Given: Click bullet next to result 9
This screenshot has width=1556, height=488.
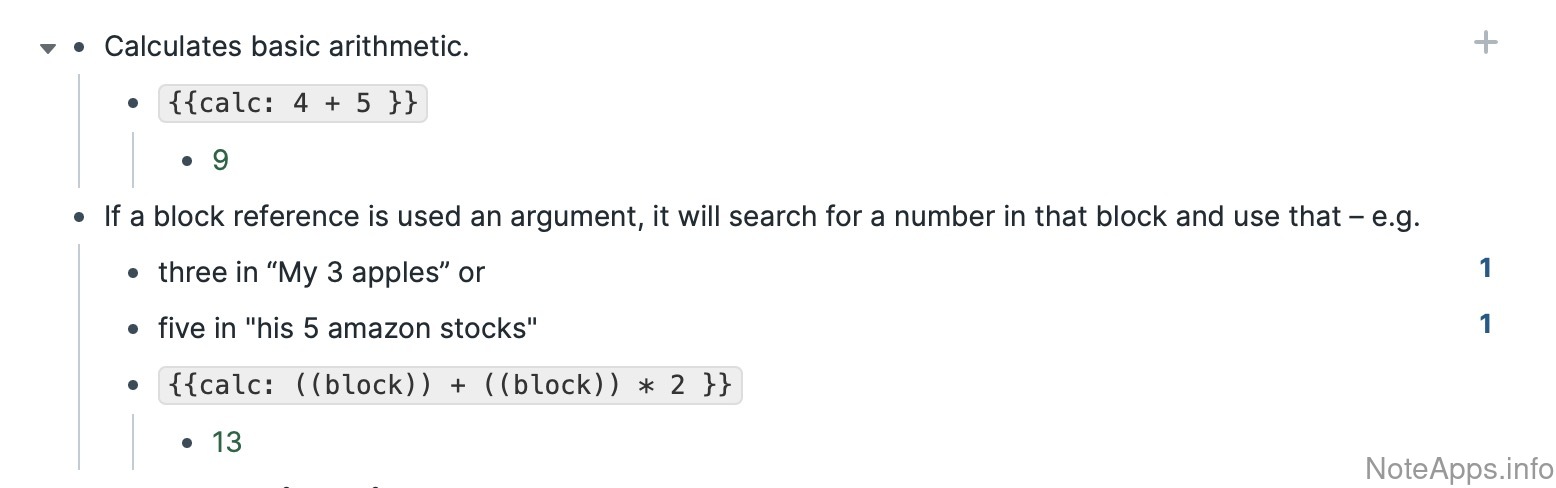Looking at the screenshot, I should 188,160.
